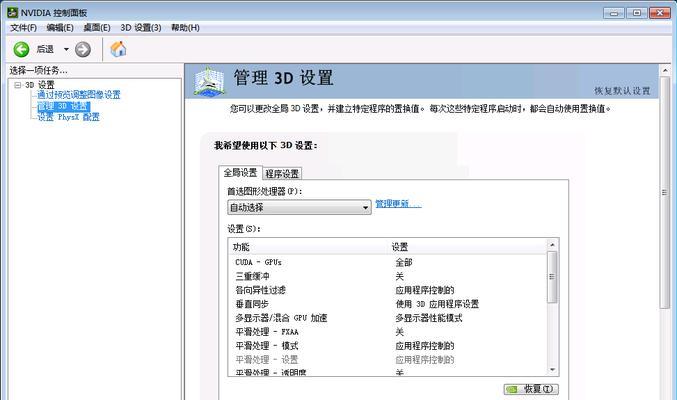Select the 垂直同步 settings row
Viewport: 677px width, 400px height.
(x=387, y=304)
